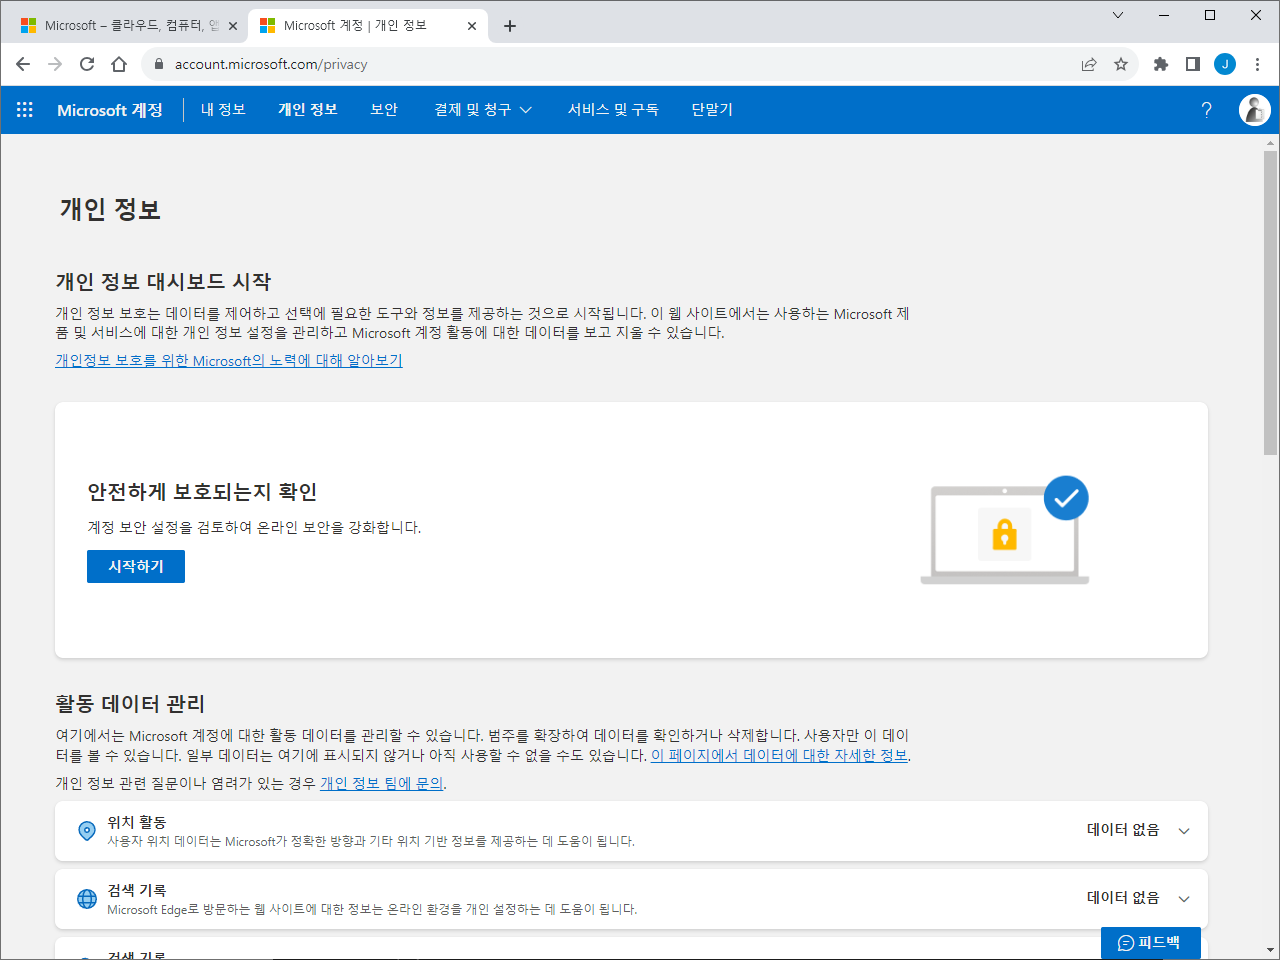1280x960 pixels.
Task: Bookmark this page with the star icon
Action: coord(1121,64)
